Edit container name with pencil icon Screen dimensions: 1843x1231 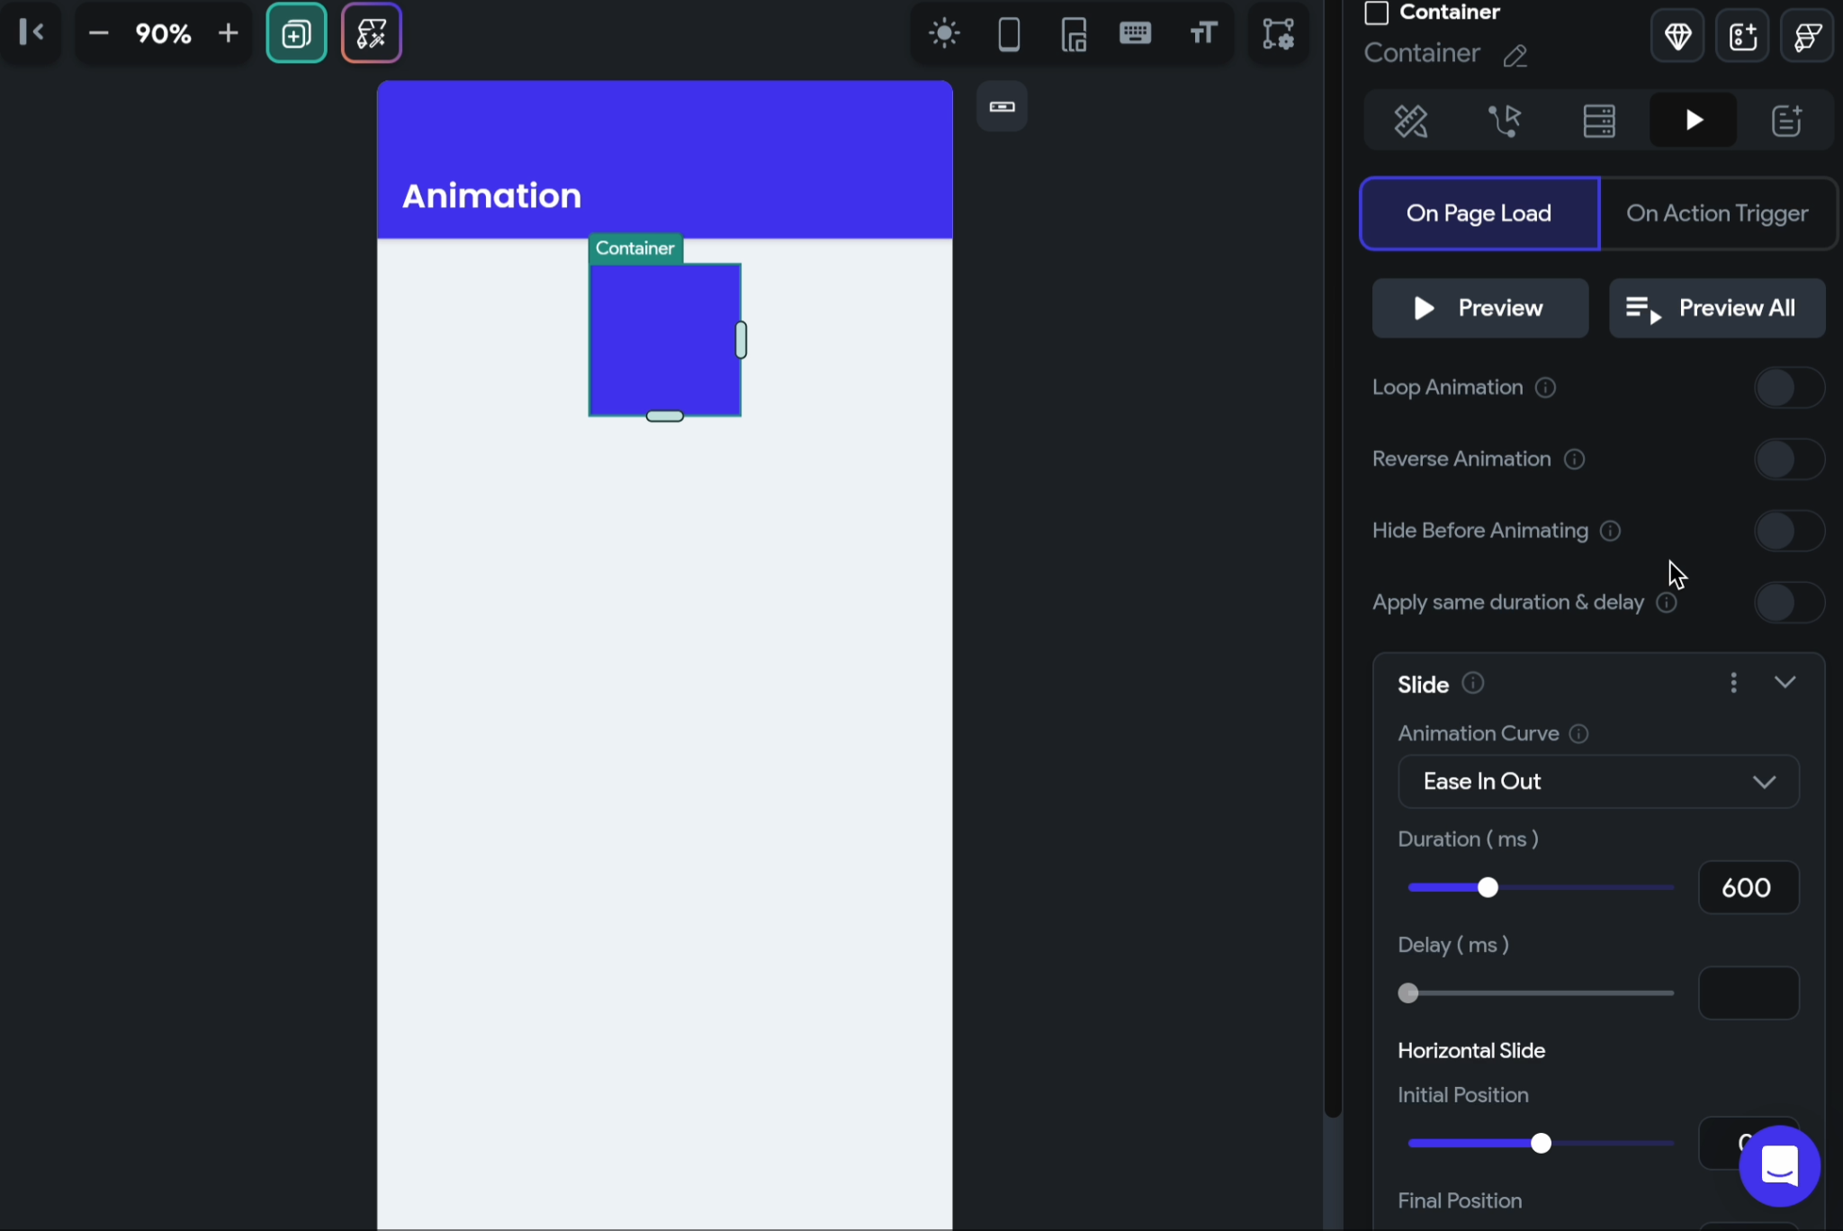tap(1515, 56)
